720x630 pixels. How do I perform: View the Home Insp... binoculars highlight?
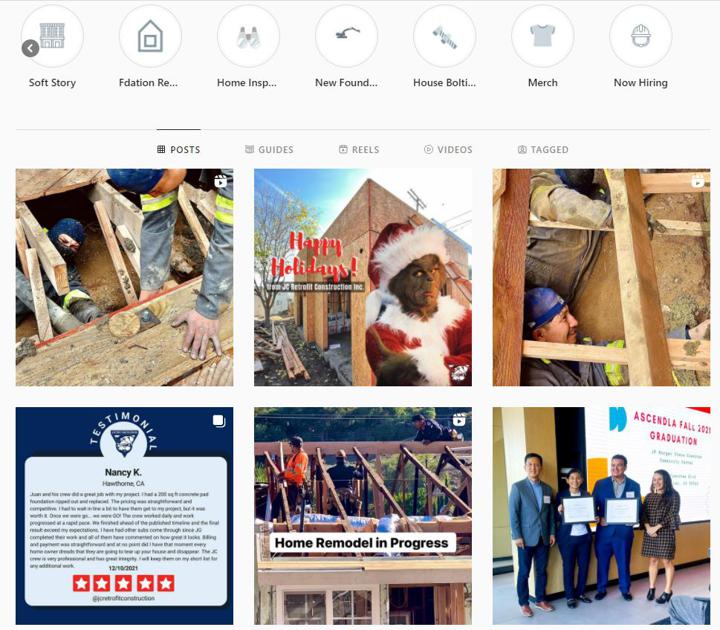click(x=248, y=36)
